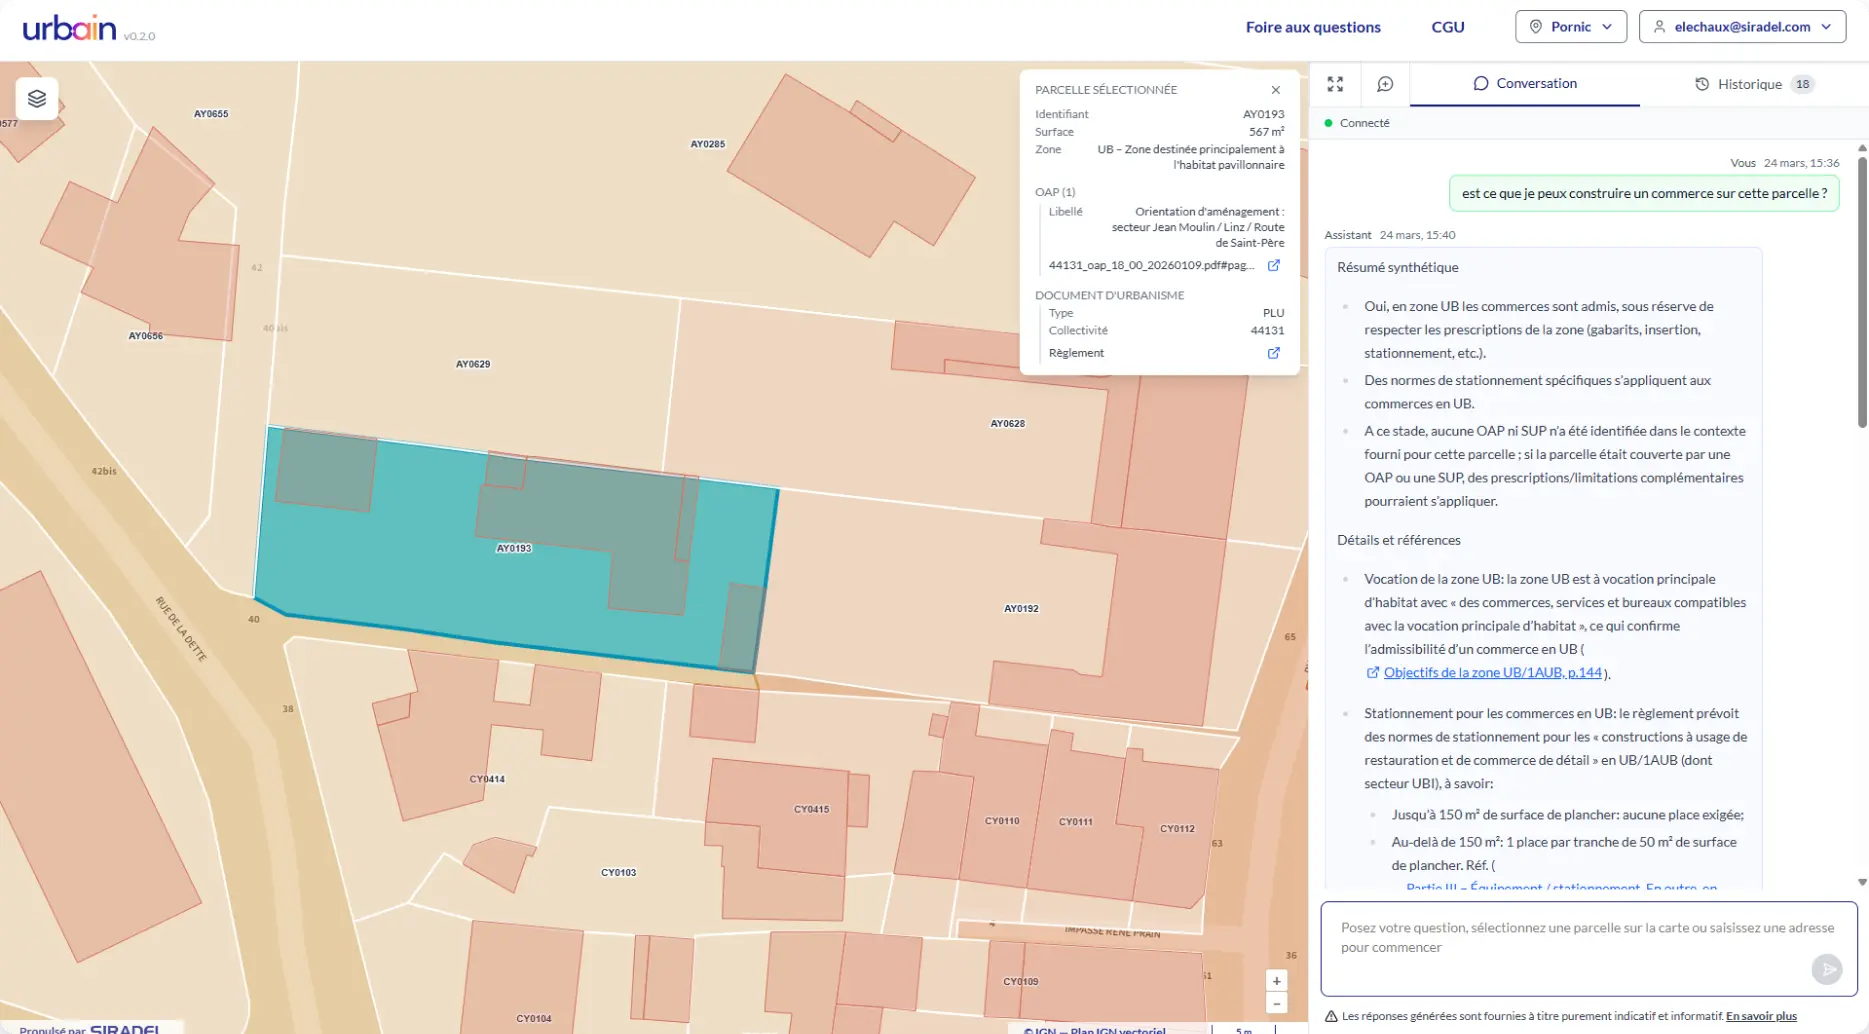Click the Surface value 567 m²
Viewport: 1869px width, 1034px height.
pyautogui.click(x=1266, y=132)
